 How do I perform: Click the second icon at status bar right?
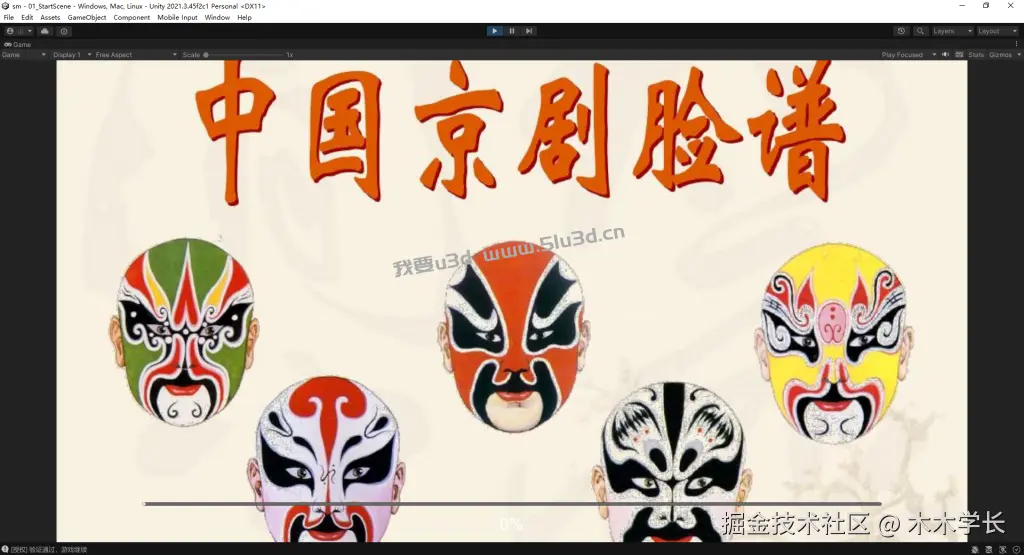coord(989,550)
